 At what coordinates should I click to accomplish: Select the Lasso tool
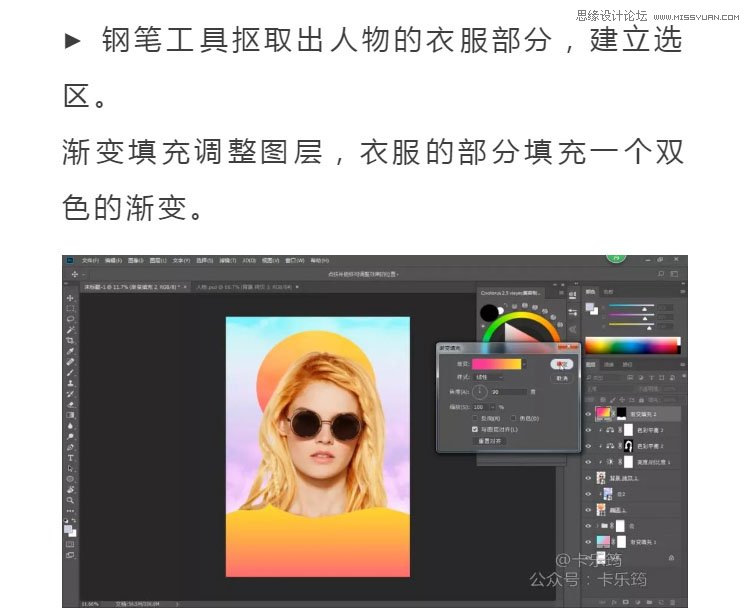coord(70,319)
